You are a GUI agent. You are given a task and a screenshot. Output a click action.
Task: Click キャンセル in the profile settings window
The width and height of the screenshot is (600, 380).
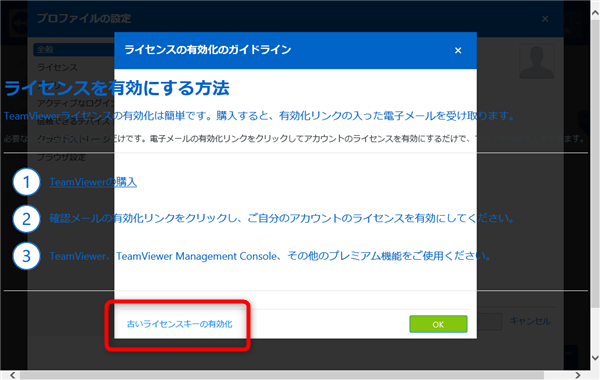coord(530,321)
